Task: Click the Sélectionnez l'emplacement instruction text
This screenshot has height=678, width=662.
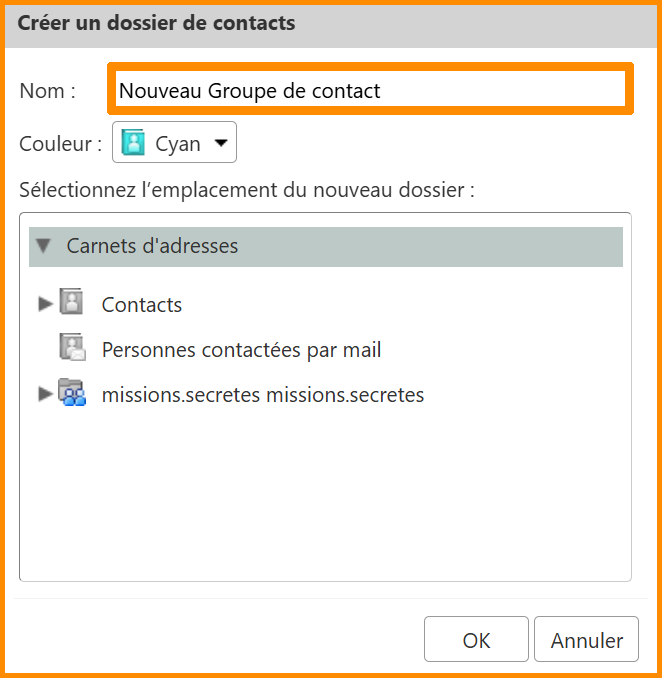Action: 246,189
